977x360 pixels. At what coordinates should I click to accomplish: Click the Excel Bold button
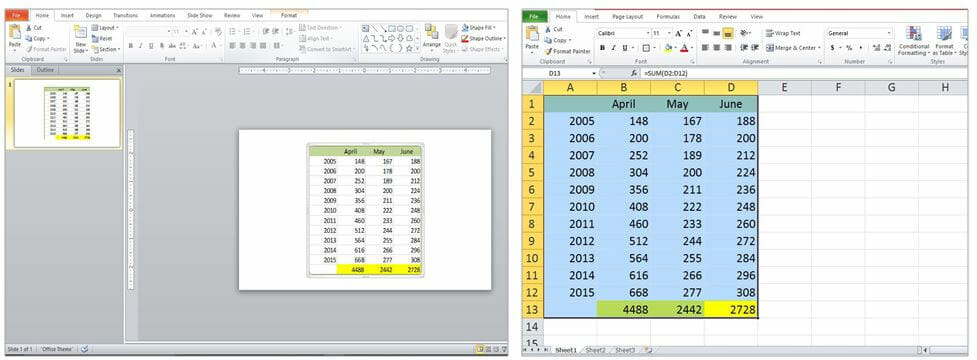[x=602, y=48]
